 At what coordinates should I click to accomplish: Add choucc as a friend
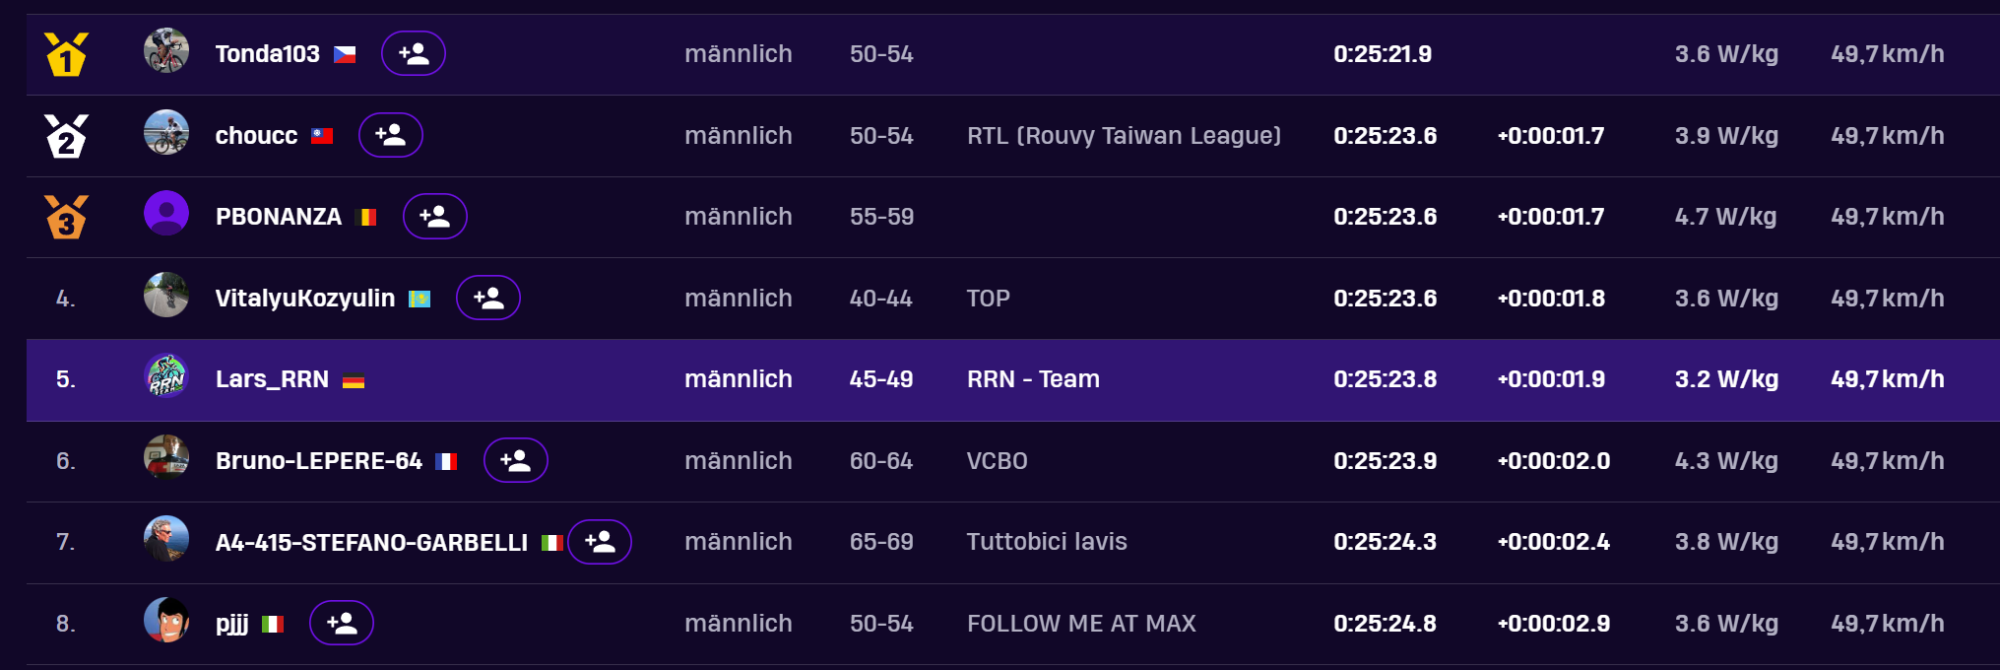[x=390, y=135]
